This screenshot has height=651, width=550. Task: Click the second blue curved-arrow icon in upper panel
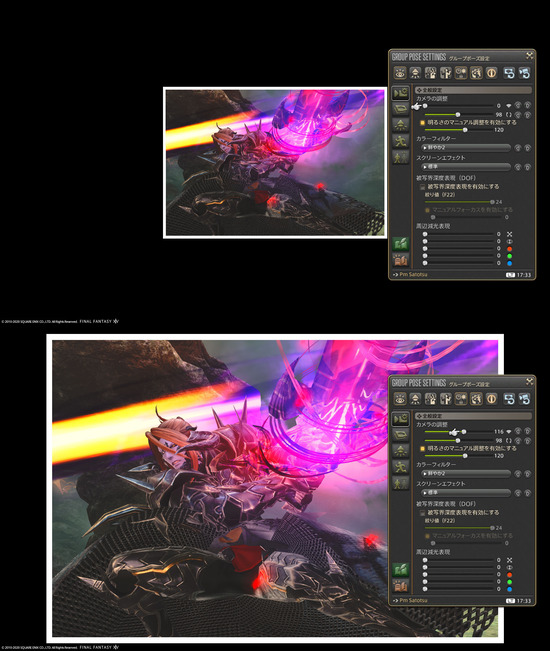point(525,73)
